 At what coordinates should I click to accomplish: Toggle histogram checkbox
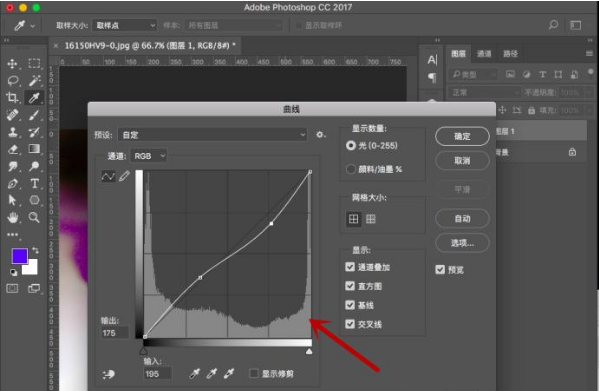point(350,286)
